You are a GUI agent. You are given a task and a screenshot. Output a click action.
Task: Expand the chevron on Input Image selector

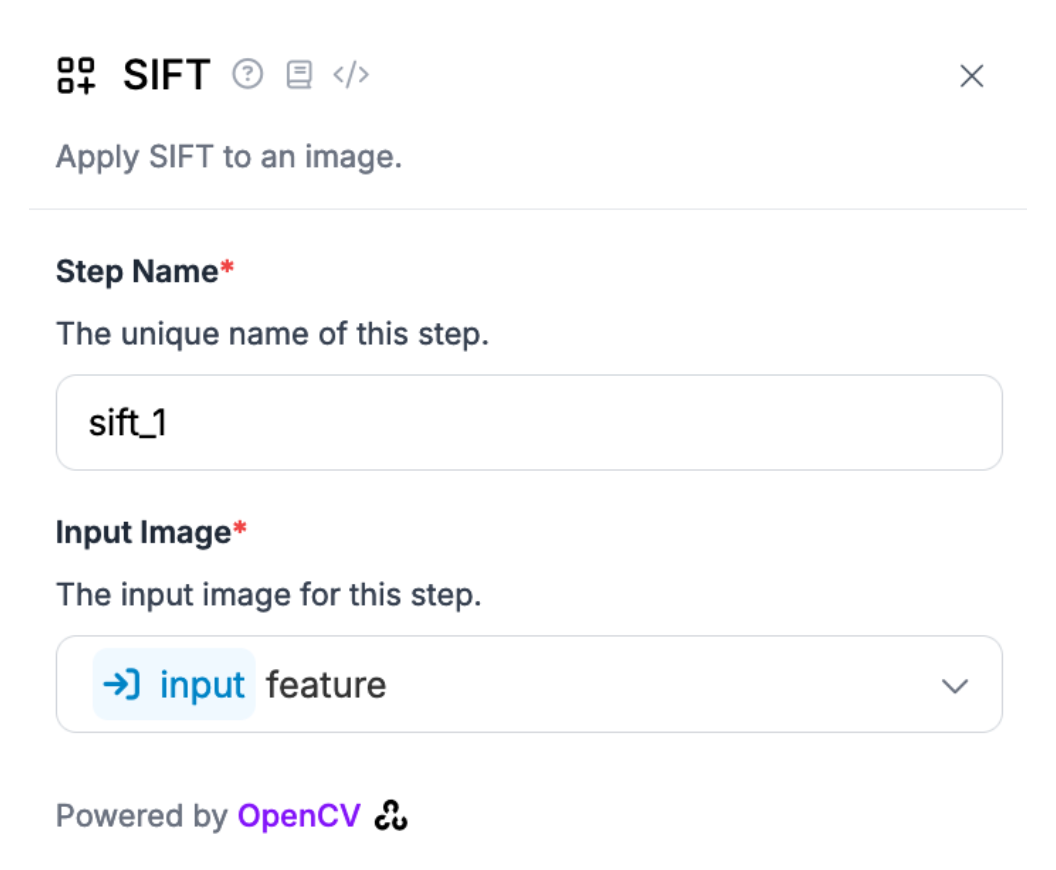point(954,686)
